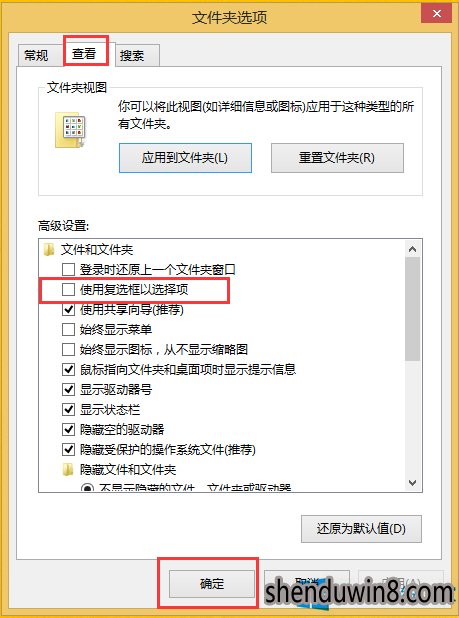Switch to the 常规 tab

coord(37,55)
